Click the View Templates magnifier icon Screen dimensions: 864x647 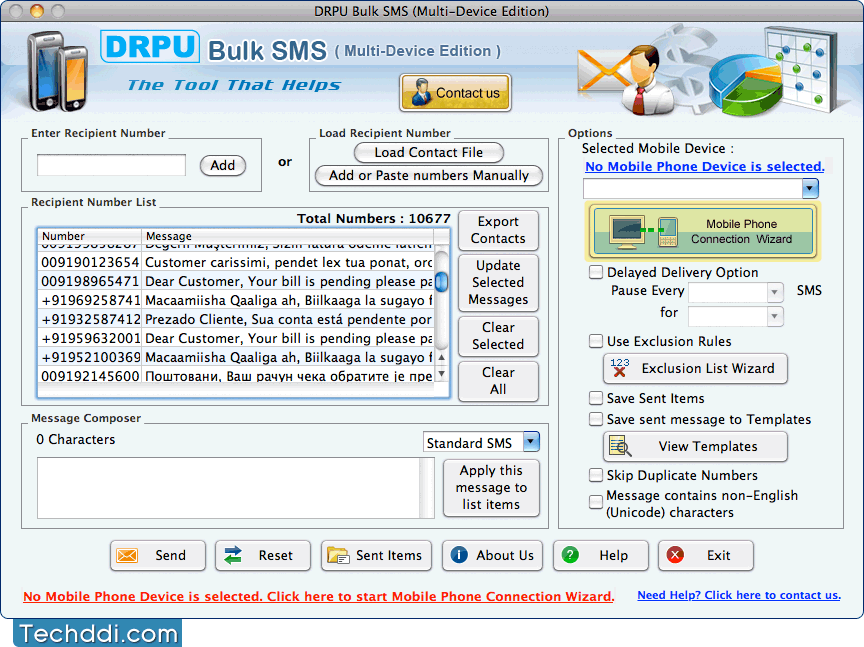(620, 446)
